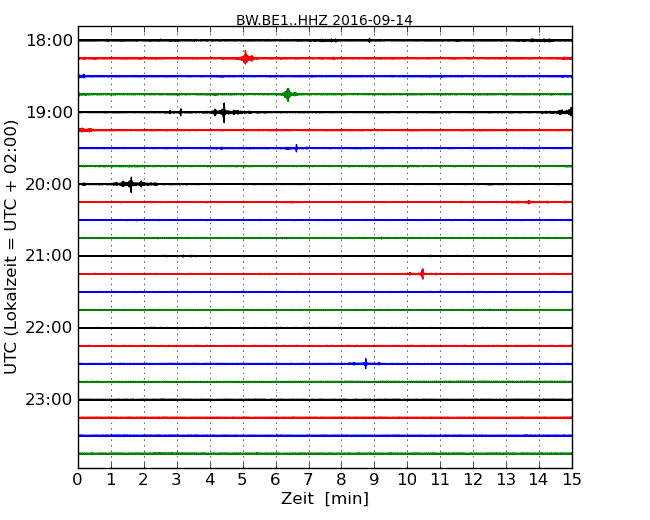Click the 10 tick on the minute axis
This screenshot has width=650, height=520.
[x=407, y=479]
